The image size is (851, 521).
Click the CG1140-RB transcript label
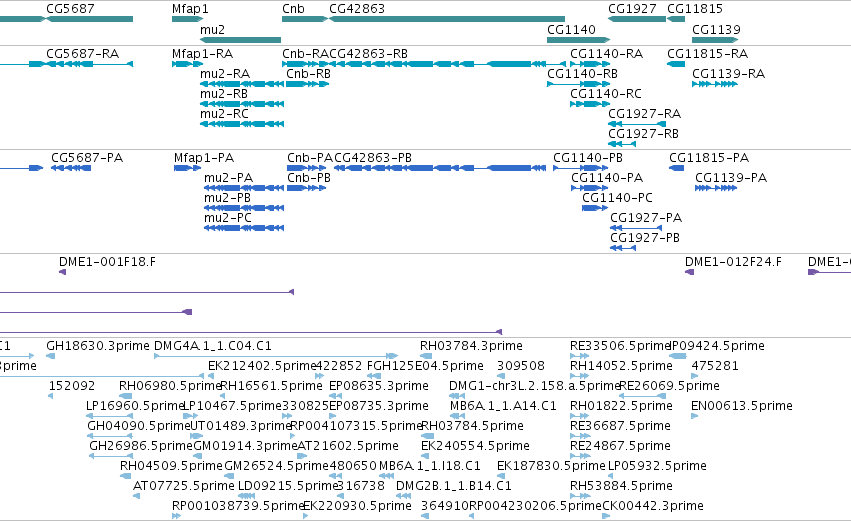[x=582, y=74]
